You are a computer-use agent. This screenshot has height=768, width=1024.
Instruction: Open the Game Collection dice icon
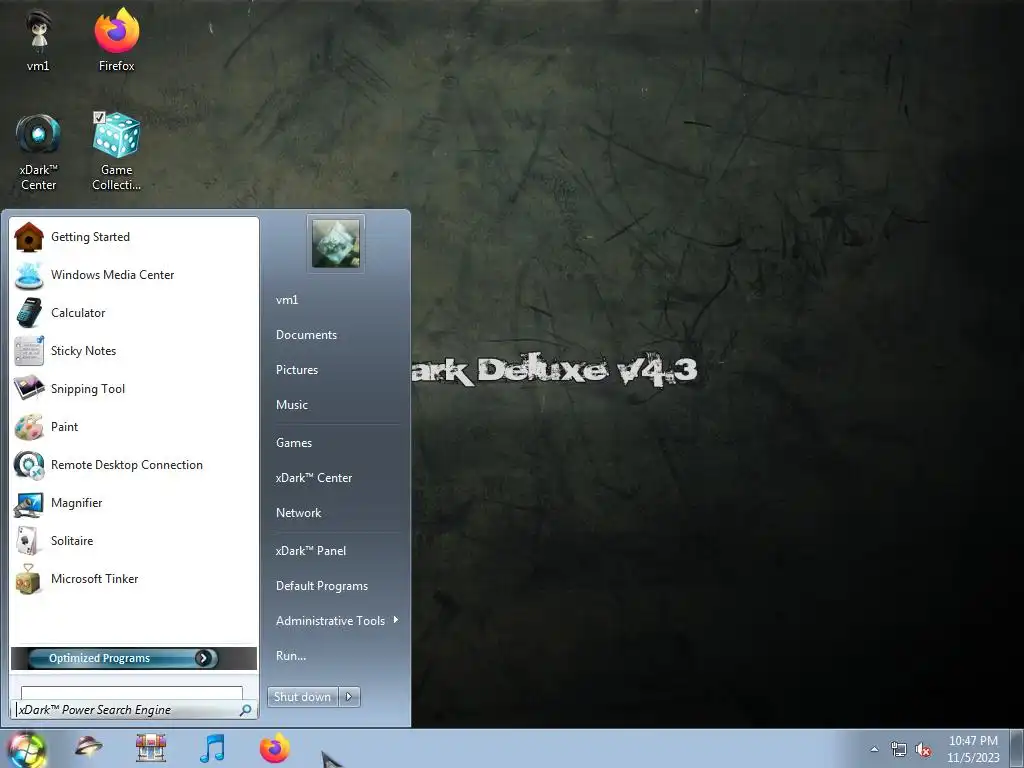tap(117, 152)
